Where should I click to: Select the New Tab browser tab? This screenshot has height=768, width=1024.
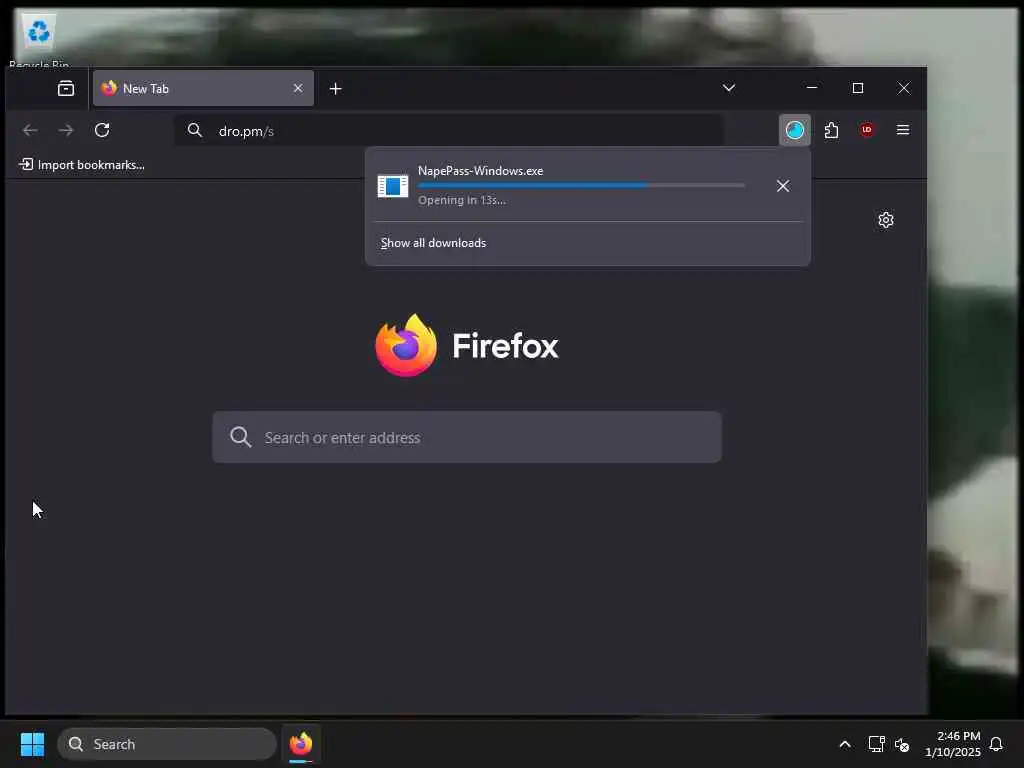tap(203, 88)
